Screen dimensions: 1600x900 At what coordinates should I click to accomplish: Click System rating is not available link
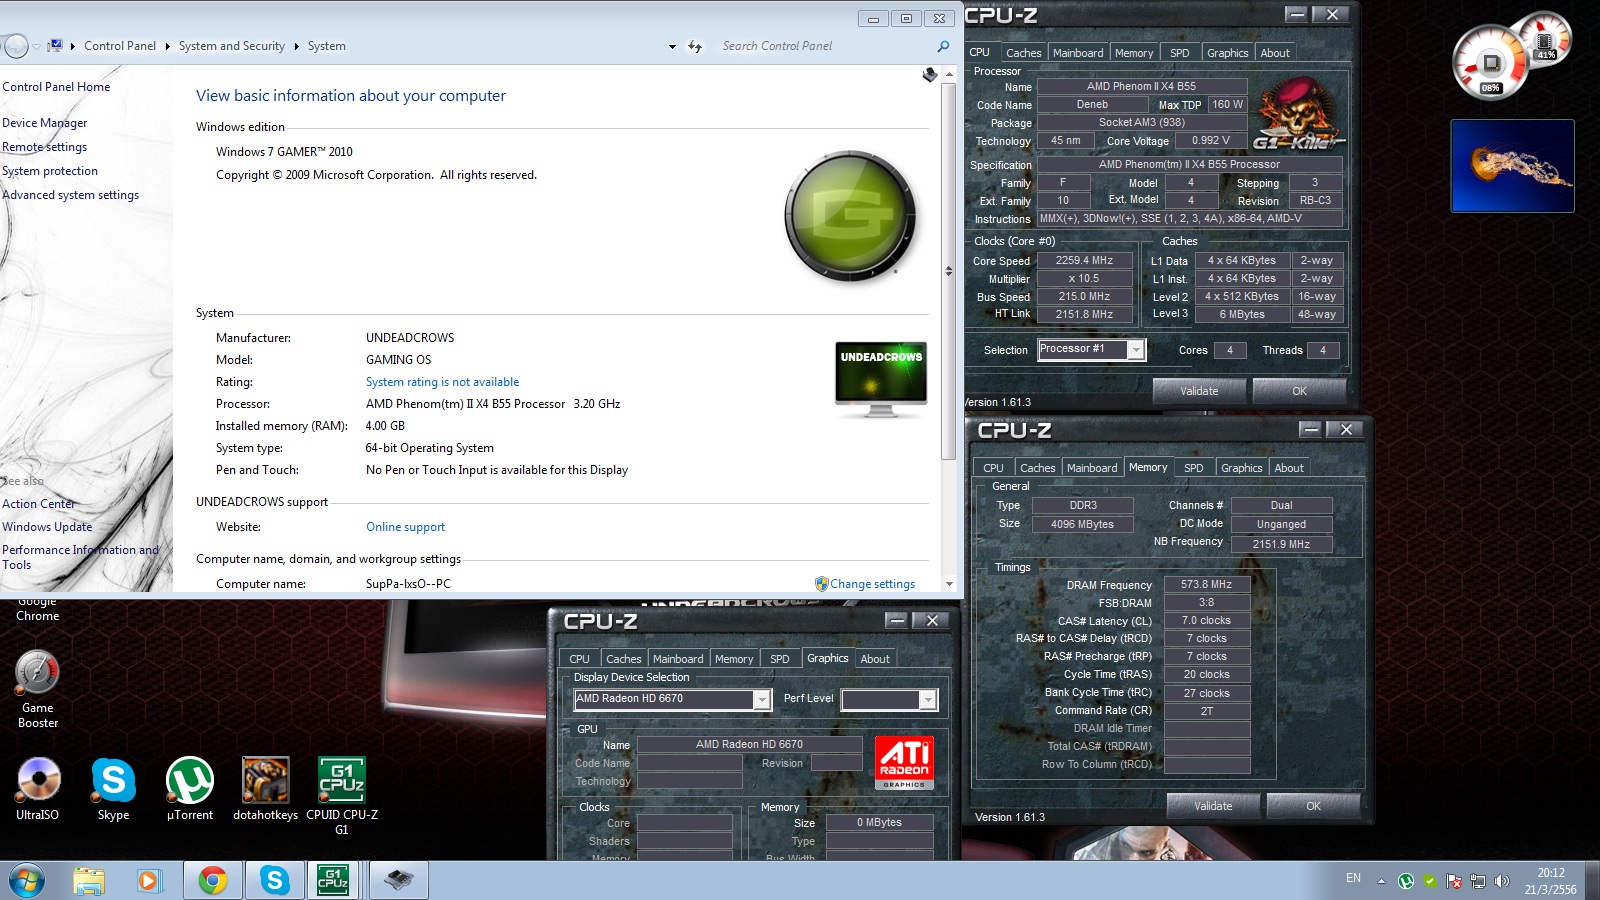(x=442, y=382)
